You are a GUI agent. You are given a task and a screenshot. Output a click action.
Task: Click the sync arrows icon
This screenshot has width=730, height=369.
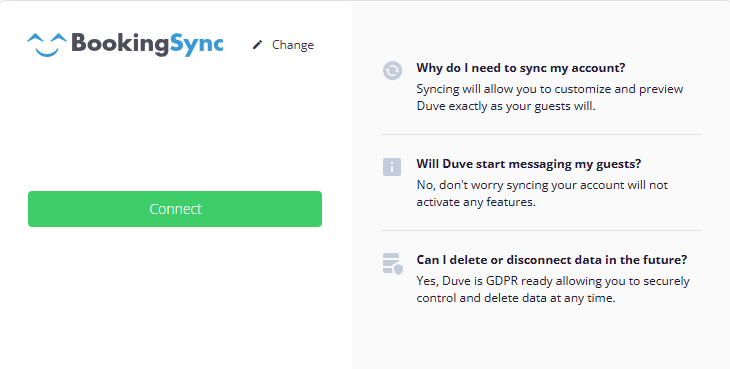click(392, 71)
